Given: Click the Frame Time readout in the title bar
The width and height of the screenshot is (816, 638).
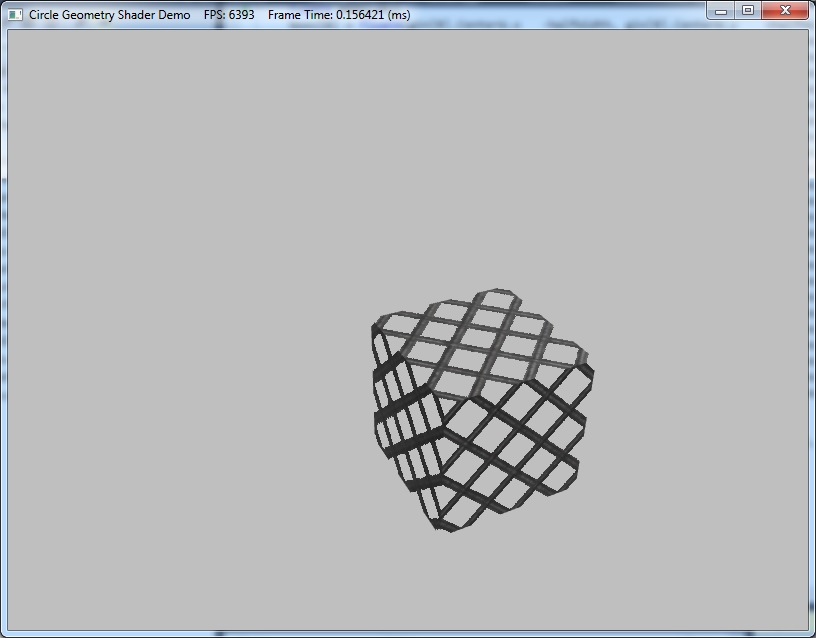Looking at the screenshot, I should tap(339, 15).
